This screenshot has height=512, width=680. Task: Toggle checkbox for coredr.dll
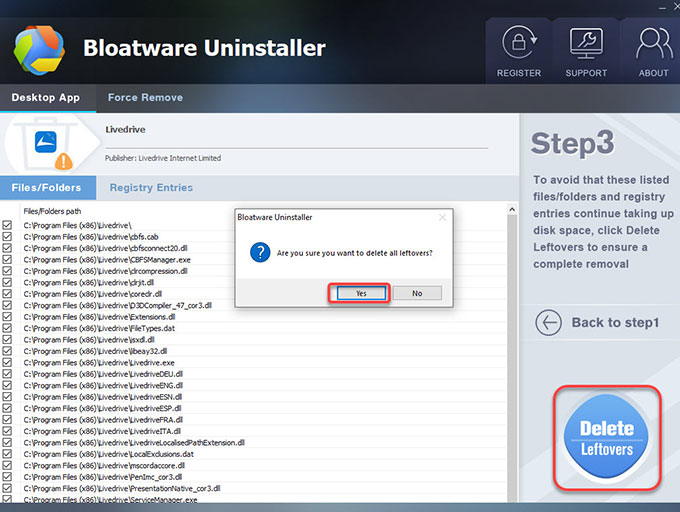(x=7, y=294)
